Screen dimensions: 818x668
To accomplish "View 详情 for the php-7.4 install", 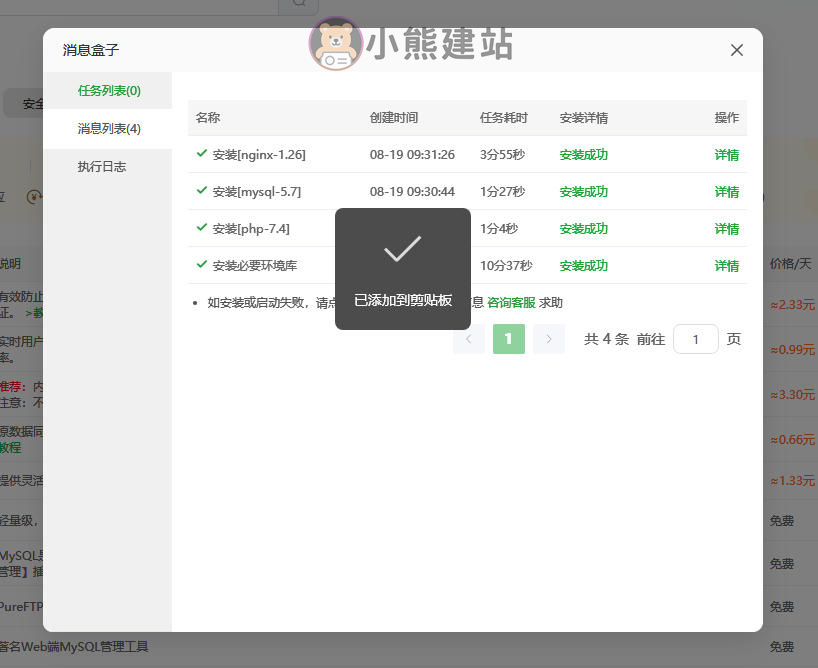I will click(727, 229).
